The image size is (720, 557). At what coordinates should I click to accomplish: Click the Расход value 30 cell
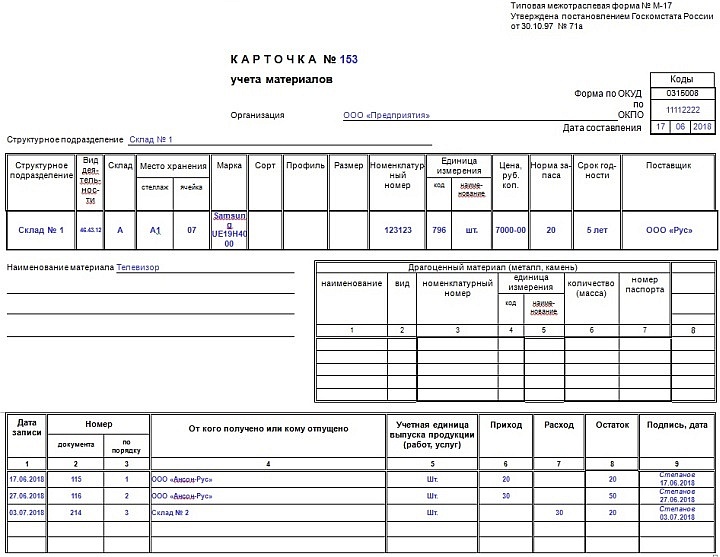[x=559, y=512]
